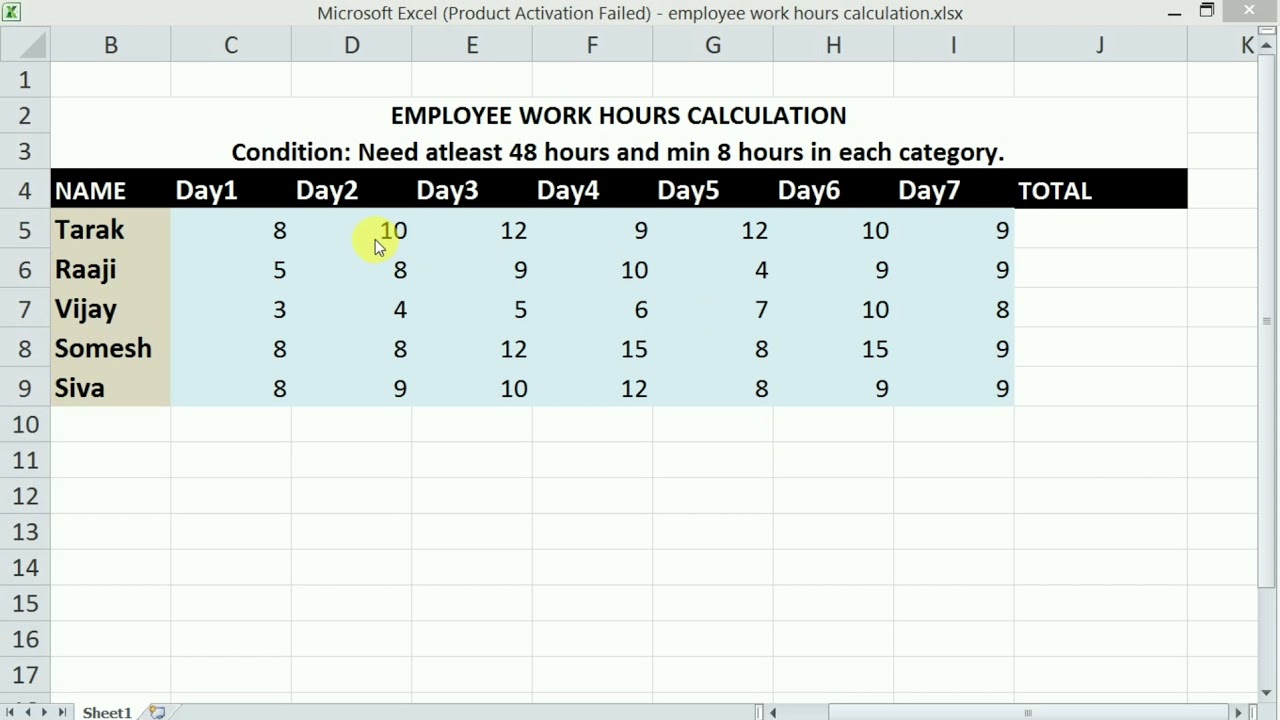1280x720 pixels.
Task: Select column H header
Action: click(x=834, y=45)
